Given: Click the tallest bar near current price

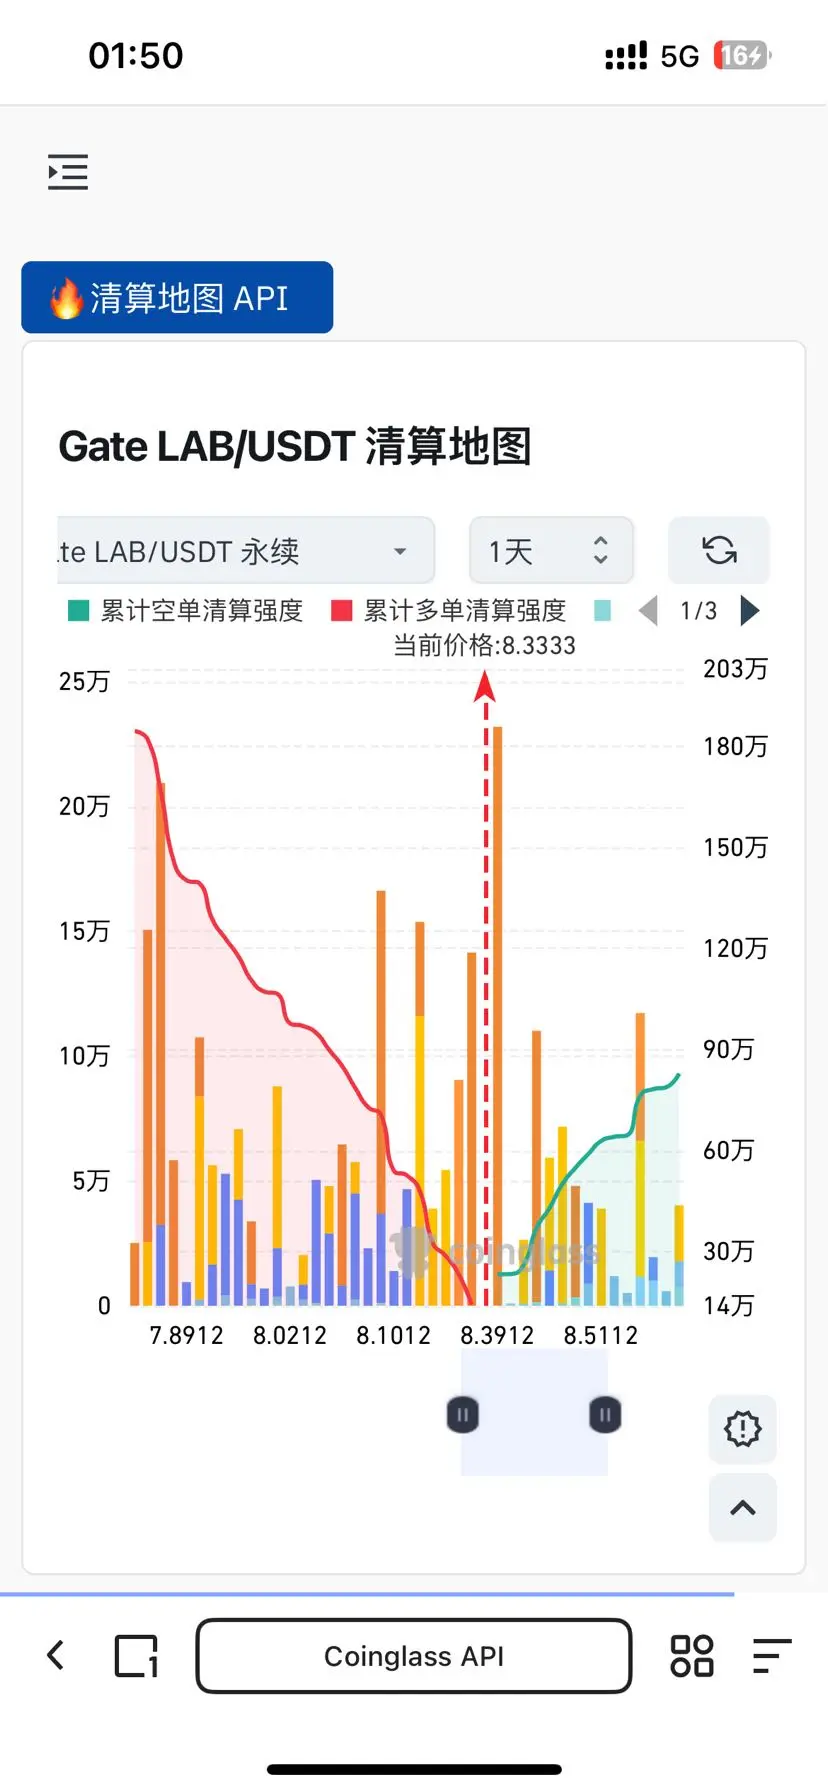Looking at the screenshot, I should 497,1015.
